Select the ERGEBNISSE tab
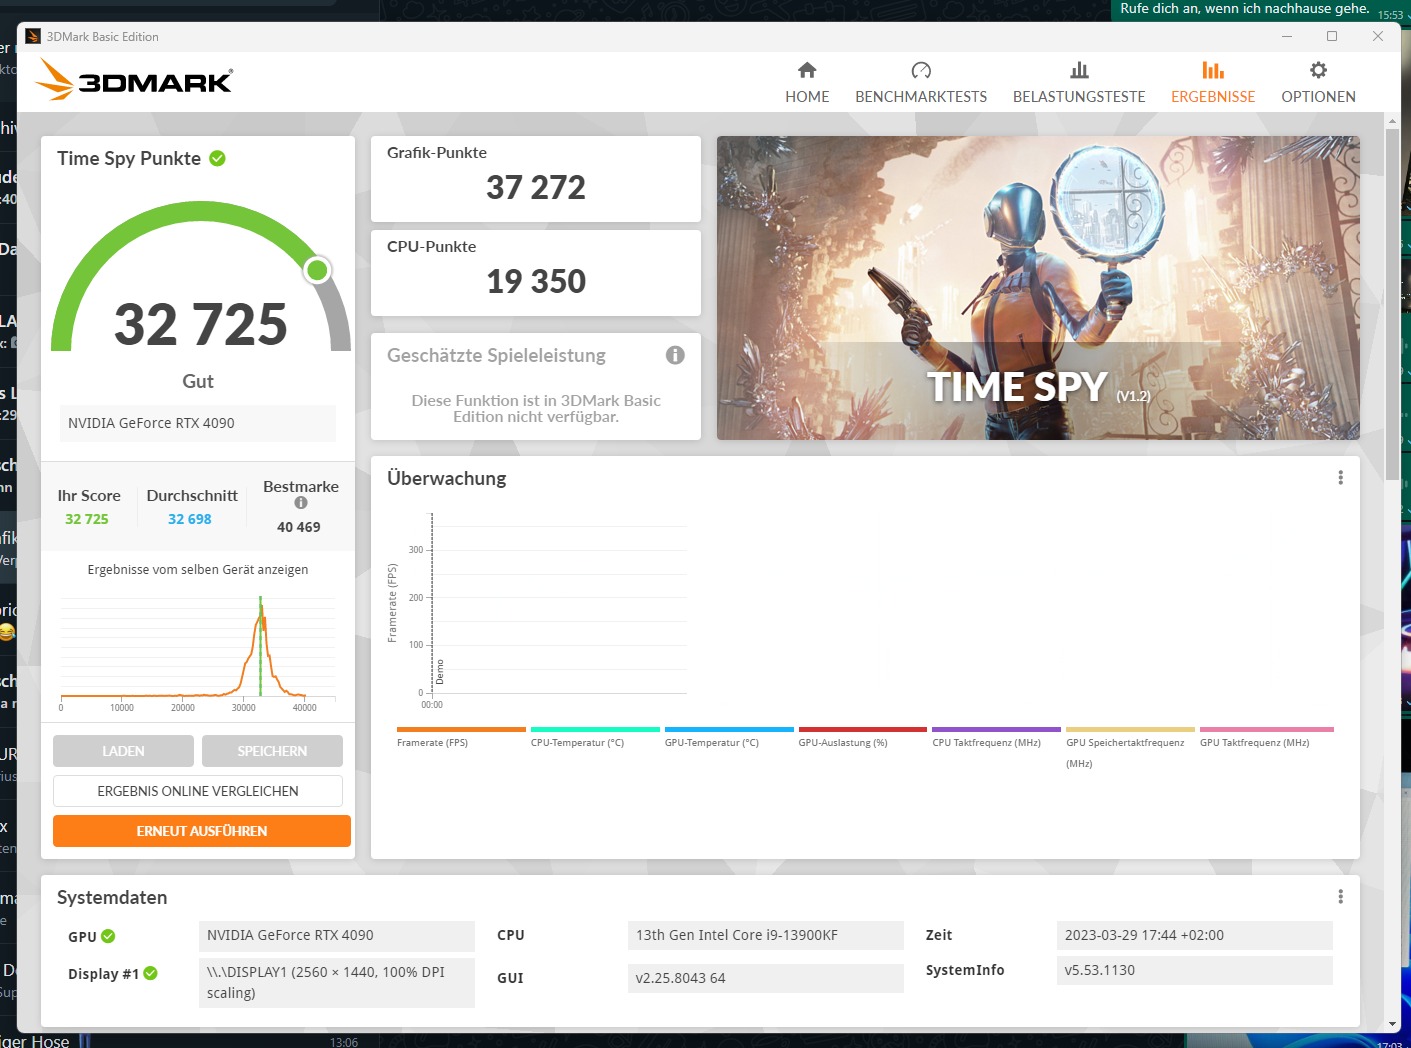Screen dimensions: 1411x1048 1213,83
